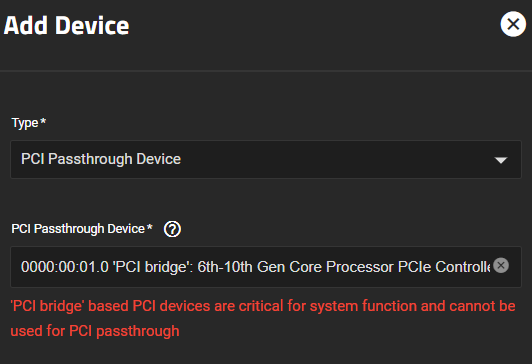Click the red PCI bridge error message

pos(263,319)
